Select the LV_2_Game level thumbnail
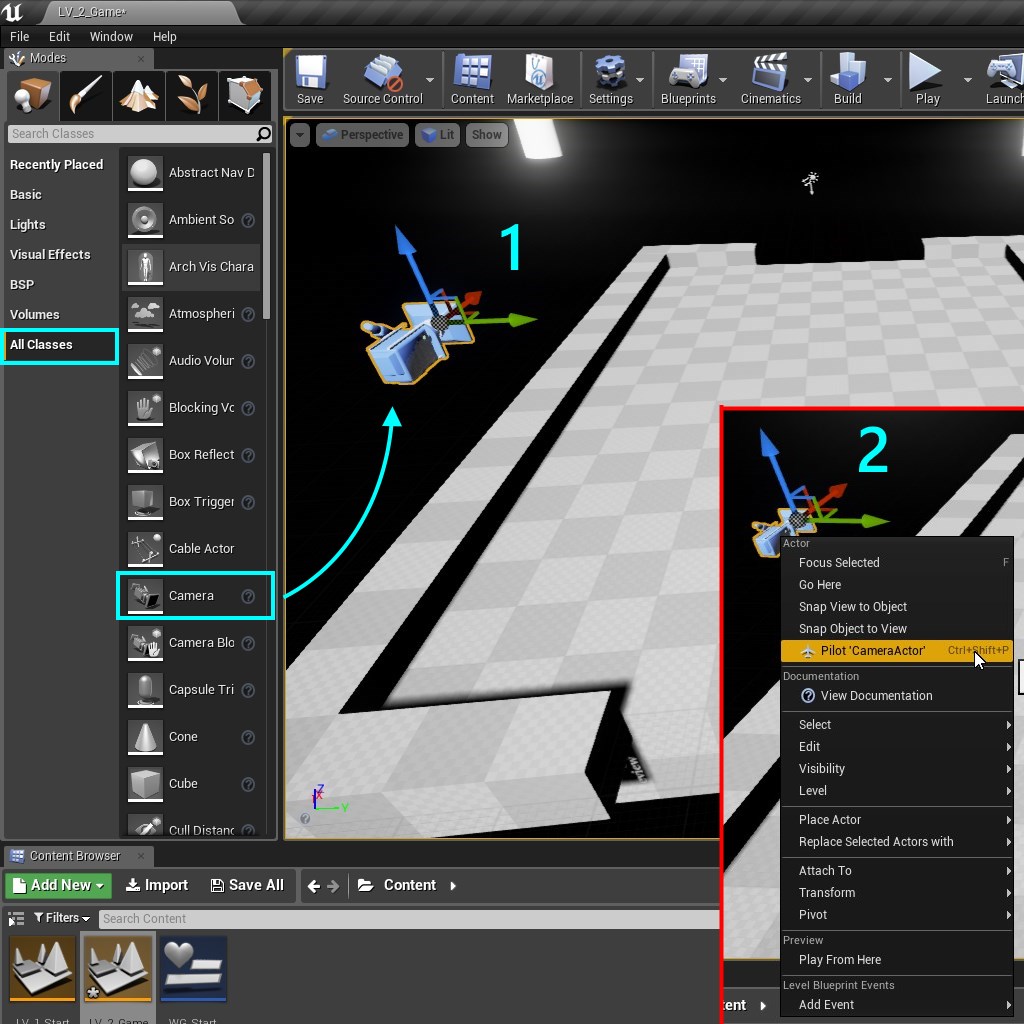 point(118,969)
